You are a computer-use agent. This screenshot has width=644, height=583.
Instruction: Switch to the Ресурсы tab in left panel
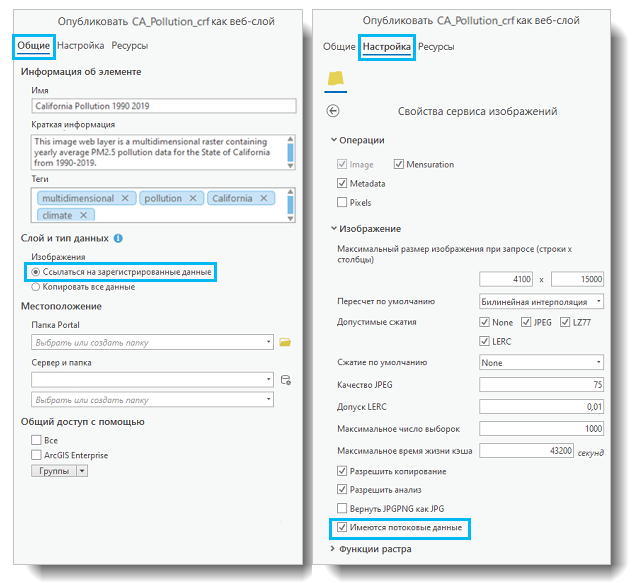click(129, 45)
